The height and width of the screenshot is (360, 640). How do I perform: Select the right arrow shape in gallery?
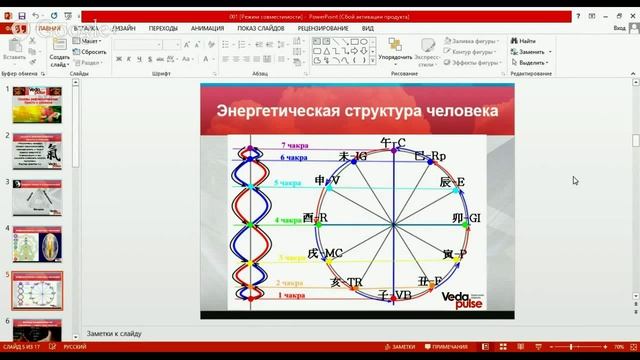(x=354, y=51)
